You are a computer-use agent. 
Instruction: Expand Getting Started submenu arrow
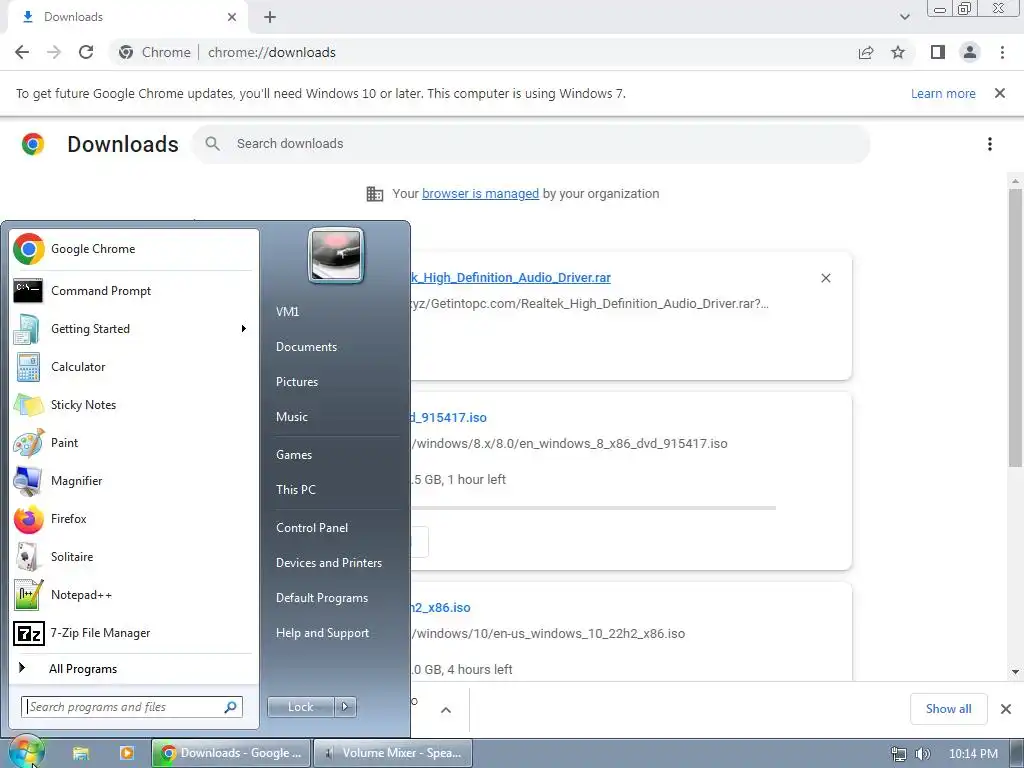pyautogui.click(x=244, y=328)
